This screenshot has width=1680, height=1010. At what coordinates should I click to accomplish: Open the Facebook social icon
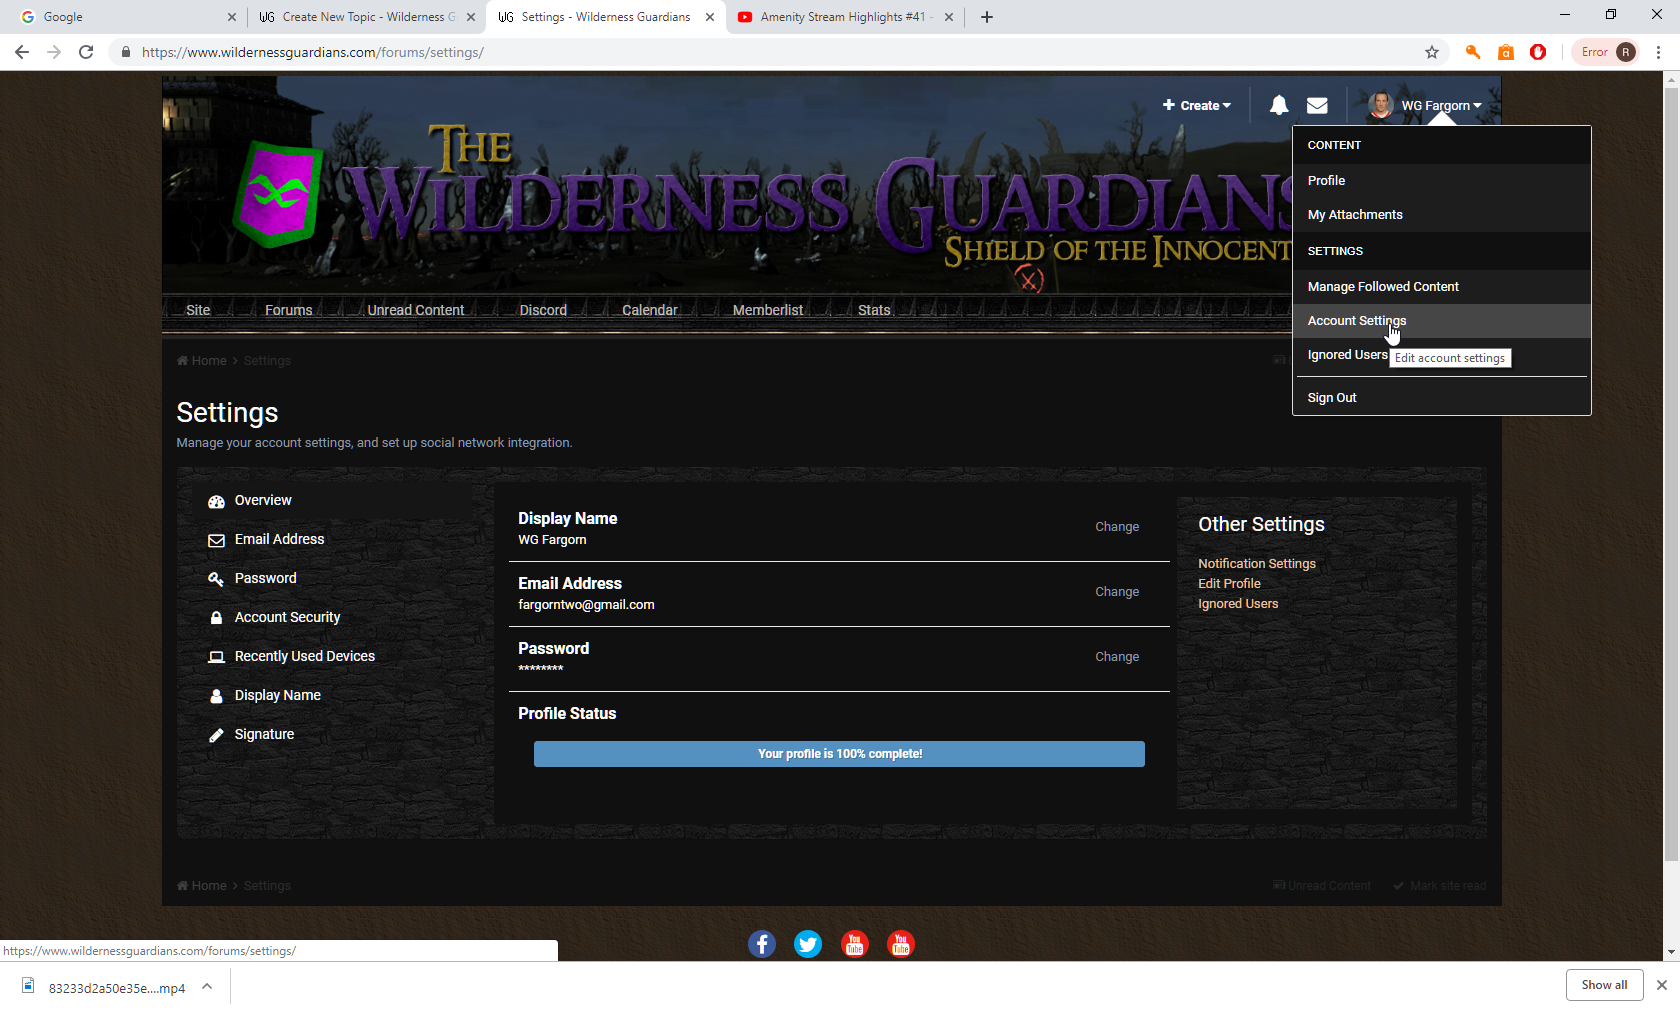762,944
